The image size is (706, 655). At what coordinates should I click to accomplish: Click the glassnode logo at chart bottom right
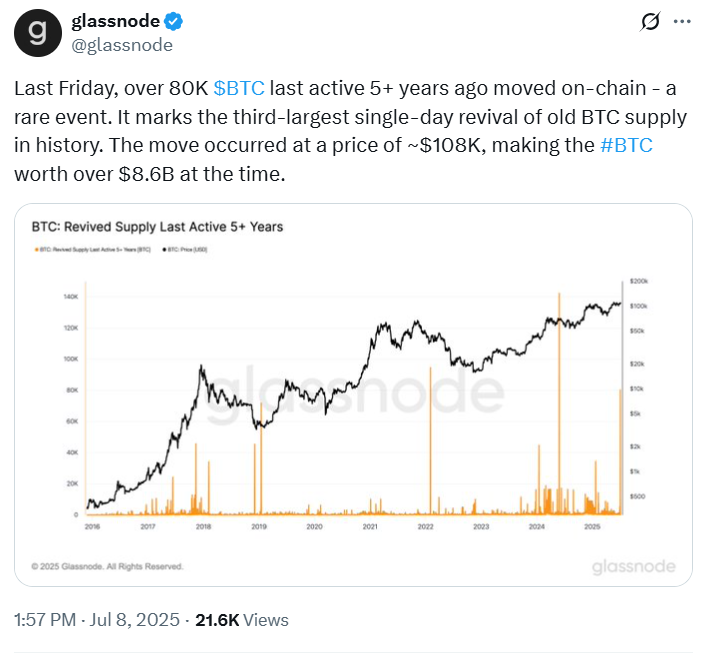[x=634, y=567]
